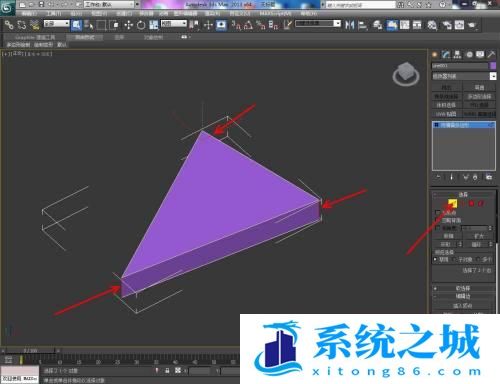
Task: Click the purple object color swatch
Action: [493, 66]
